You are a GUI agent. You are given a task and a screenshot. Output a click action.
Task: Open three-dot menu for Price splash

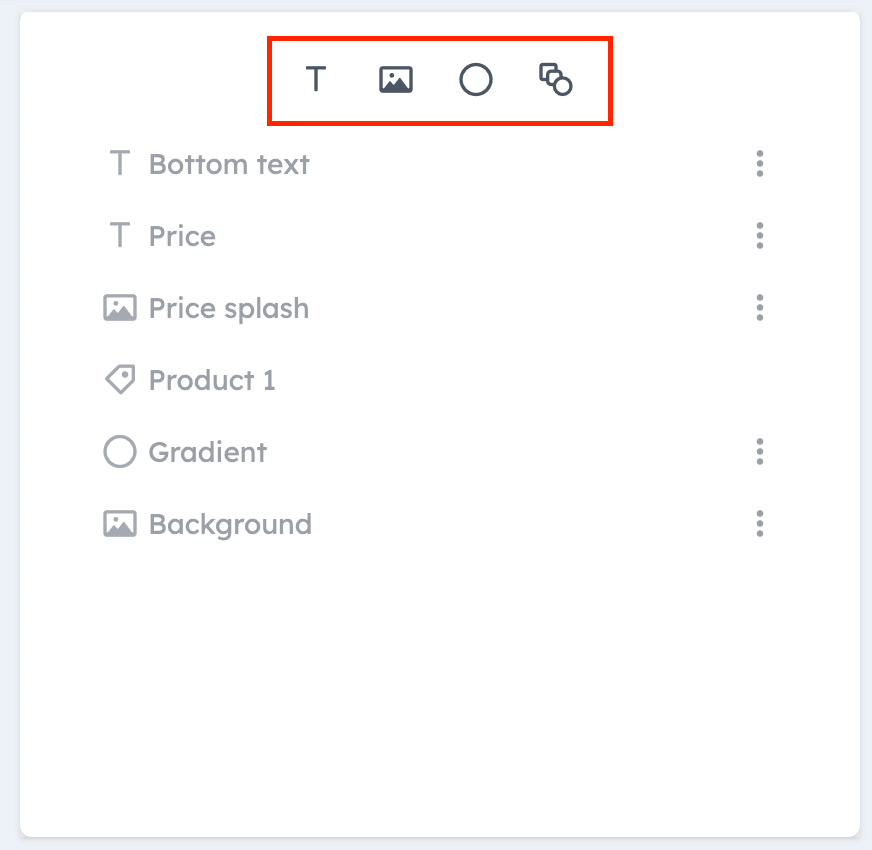760,308
